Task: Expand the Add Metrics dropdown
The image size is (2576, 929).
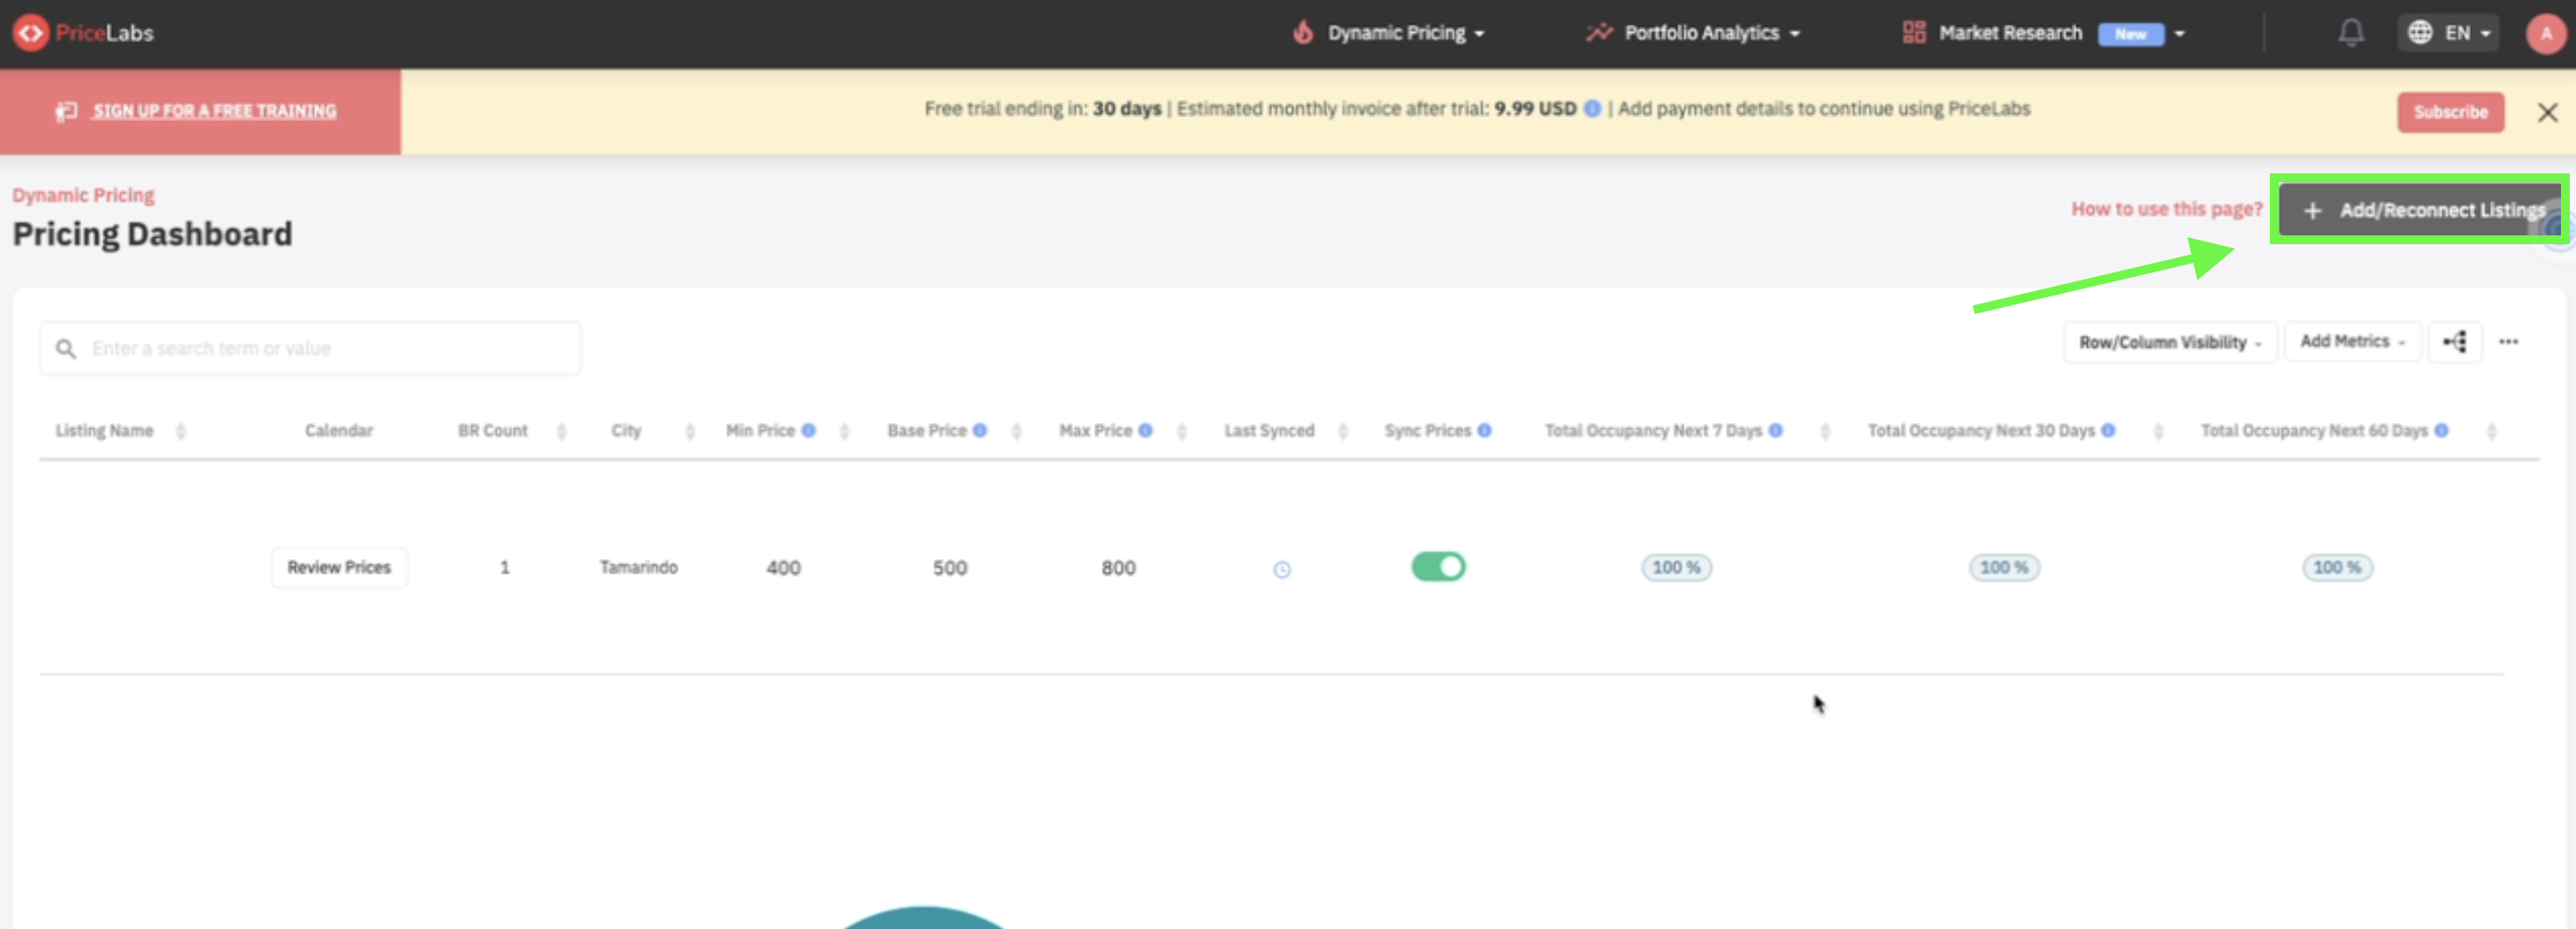Action: coord(2352,342)
